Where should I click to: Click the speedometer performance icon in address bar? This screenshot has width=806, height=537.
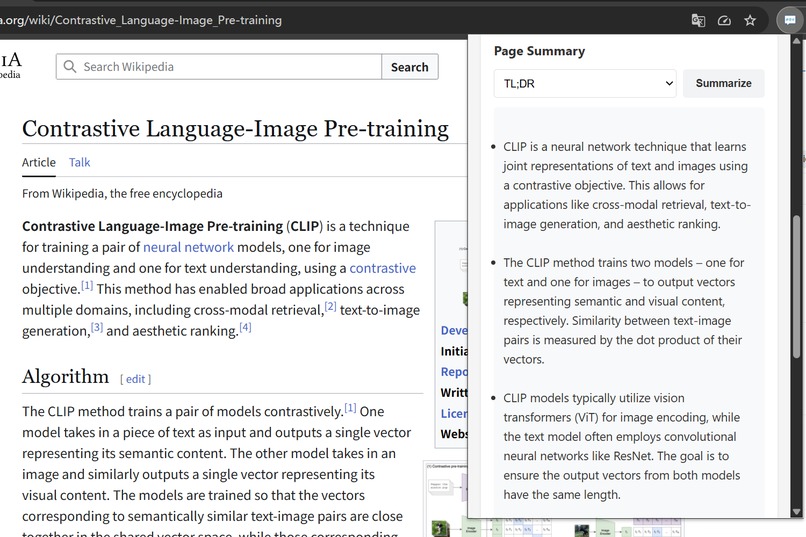(x=724, y=21)
